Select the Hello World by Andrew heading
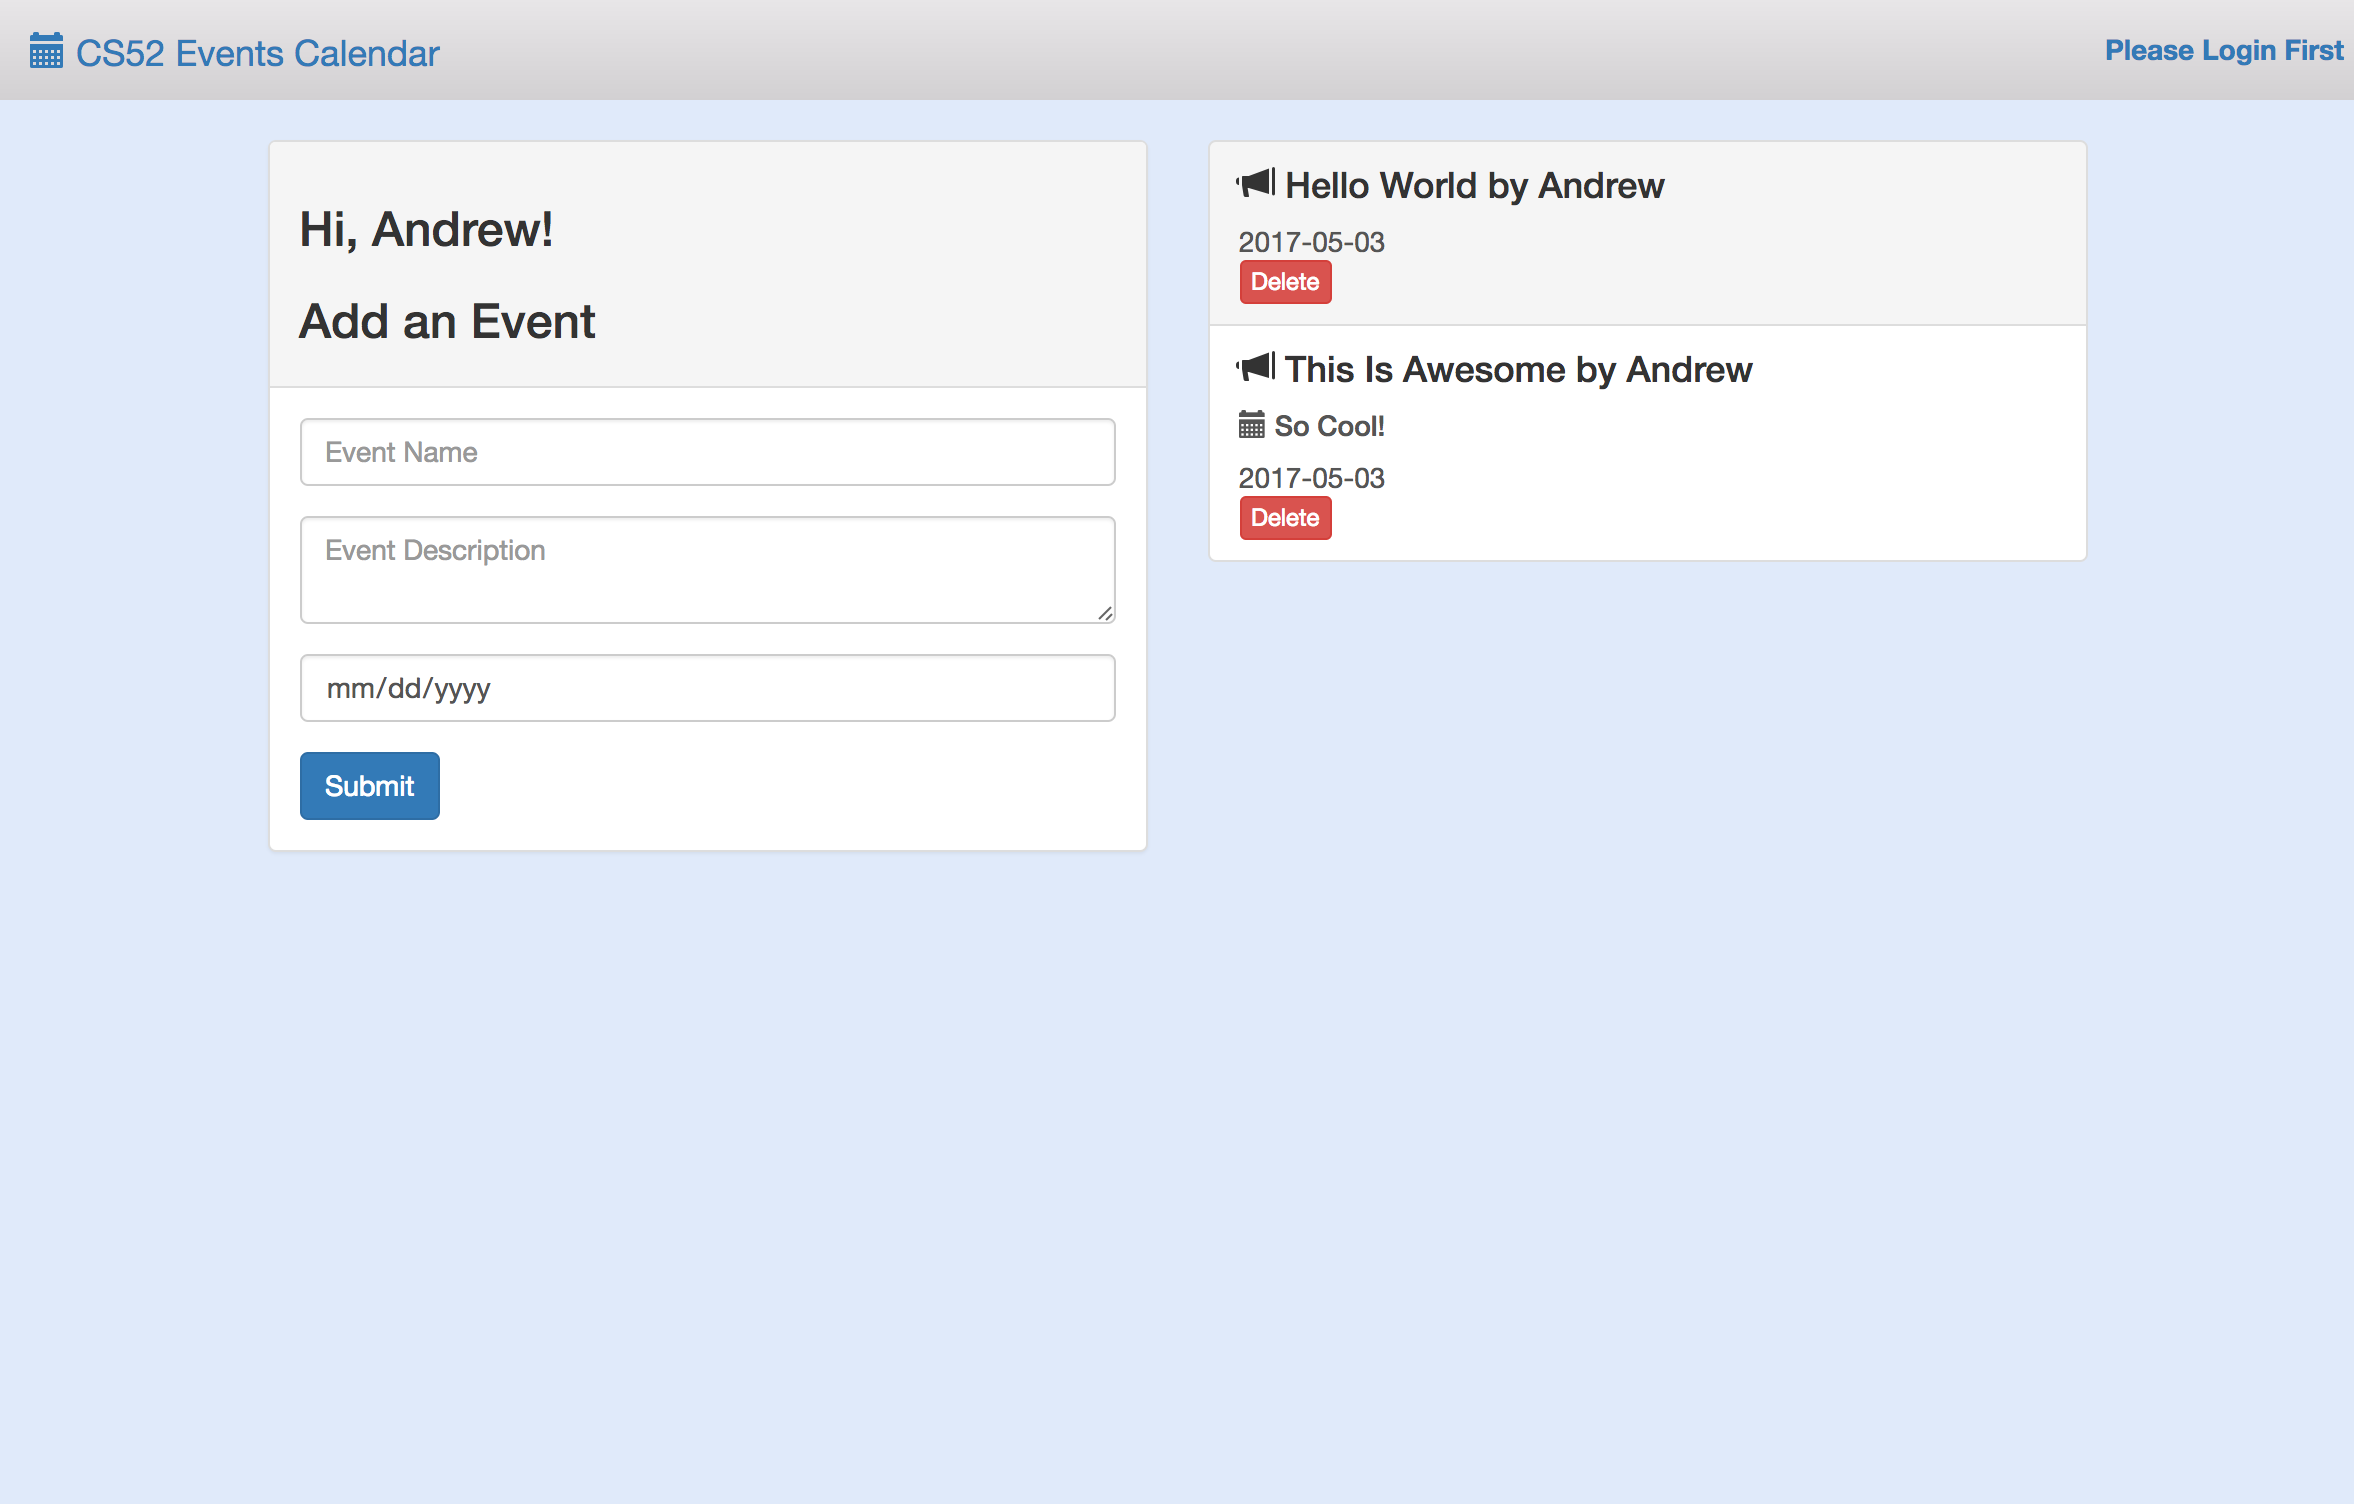2354x1504 pixels. point(1474,186)
